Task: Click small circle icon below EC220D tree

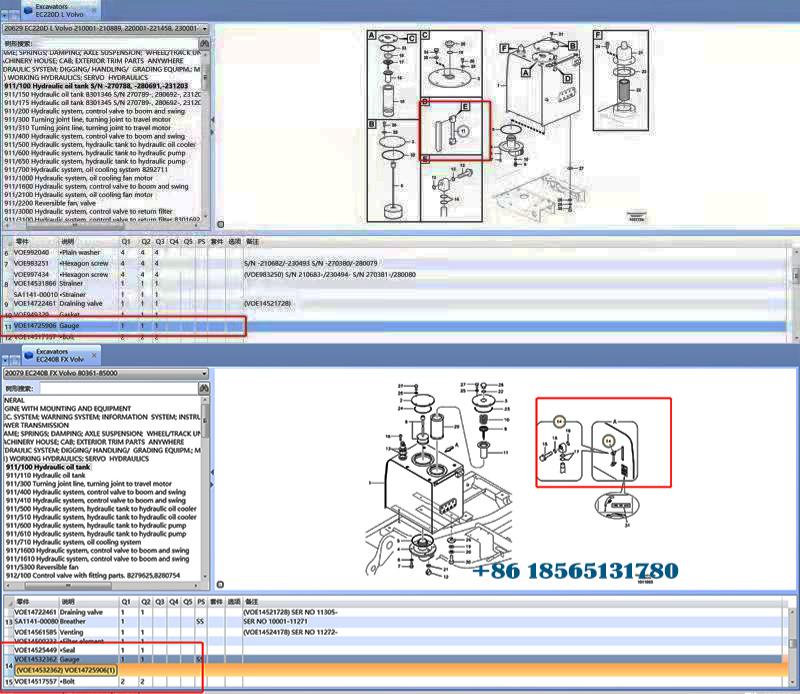Action: pyautogui.click(x=220, y=224)
